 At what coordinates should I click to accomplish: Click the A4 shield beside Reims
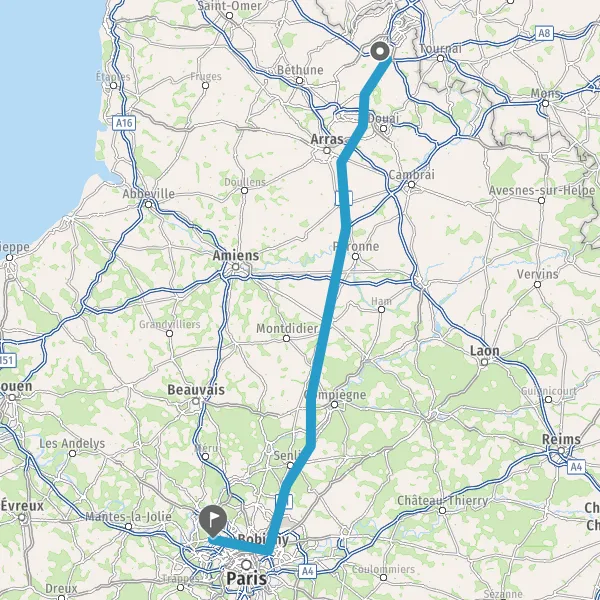(576, 467)
